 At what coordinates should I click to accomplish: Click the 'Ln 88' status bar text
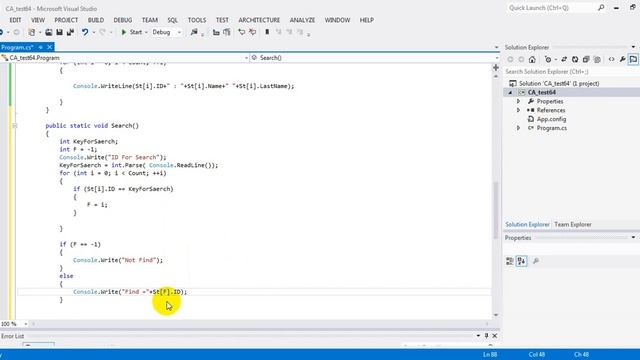click(x=490, y=355)
